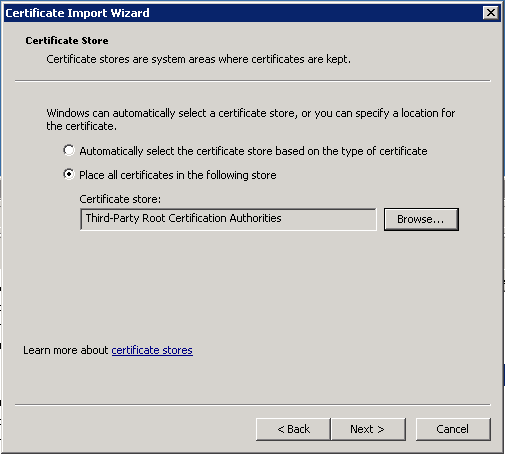Open the Browse... store picker

pyautogui.click(x=421, y=219)
